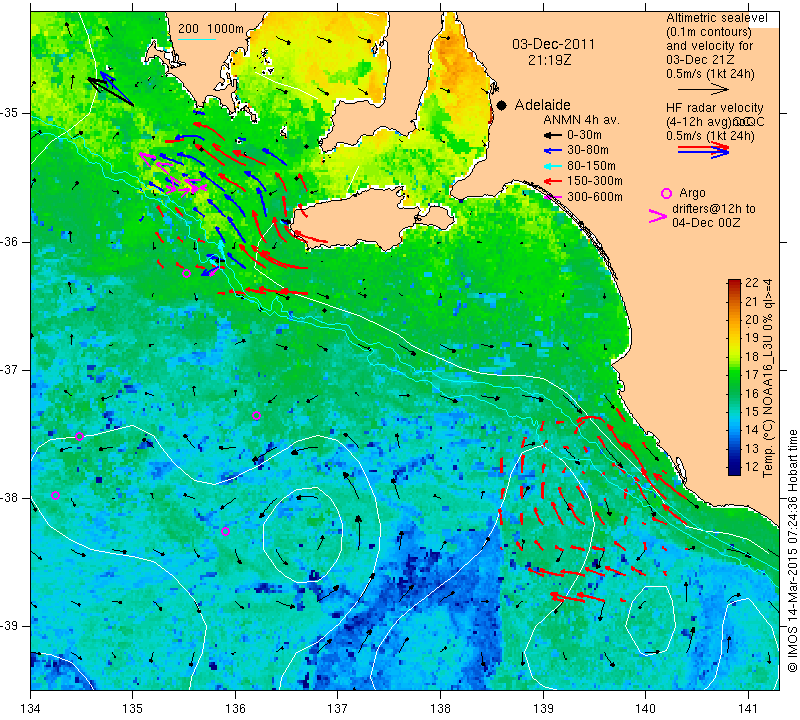Click the Argo float marker near 135.9E 38.3S
The image size is (800, 720).
click(226, 531)
